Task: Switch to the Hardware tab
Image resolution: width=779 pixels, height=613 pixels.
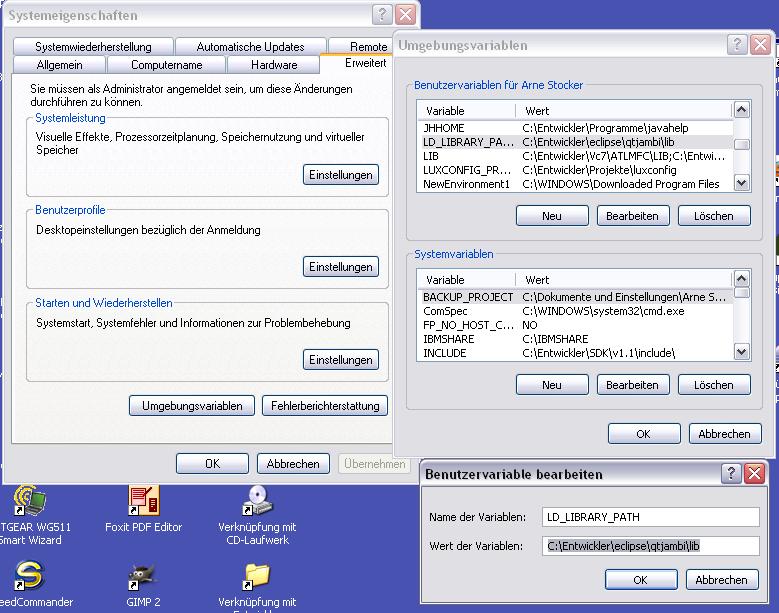Action: 274,65
